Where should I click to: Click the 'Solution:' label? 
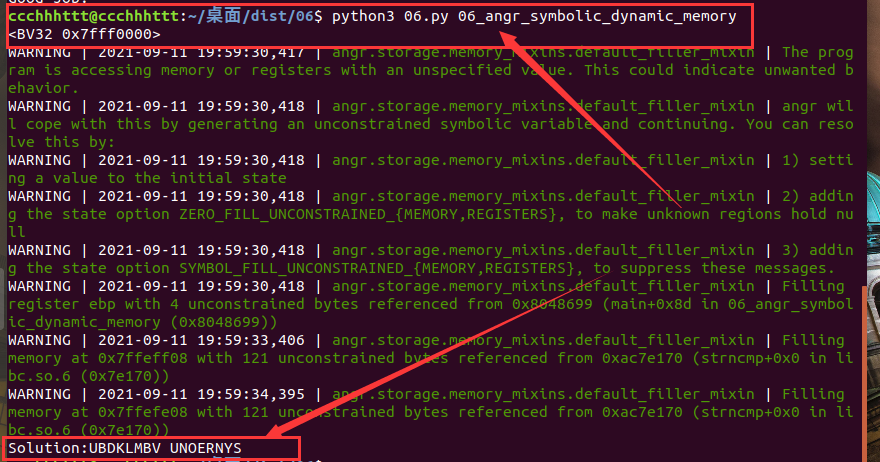tap(48, 448)
